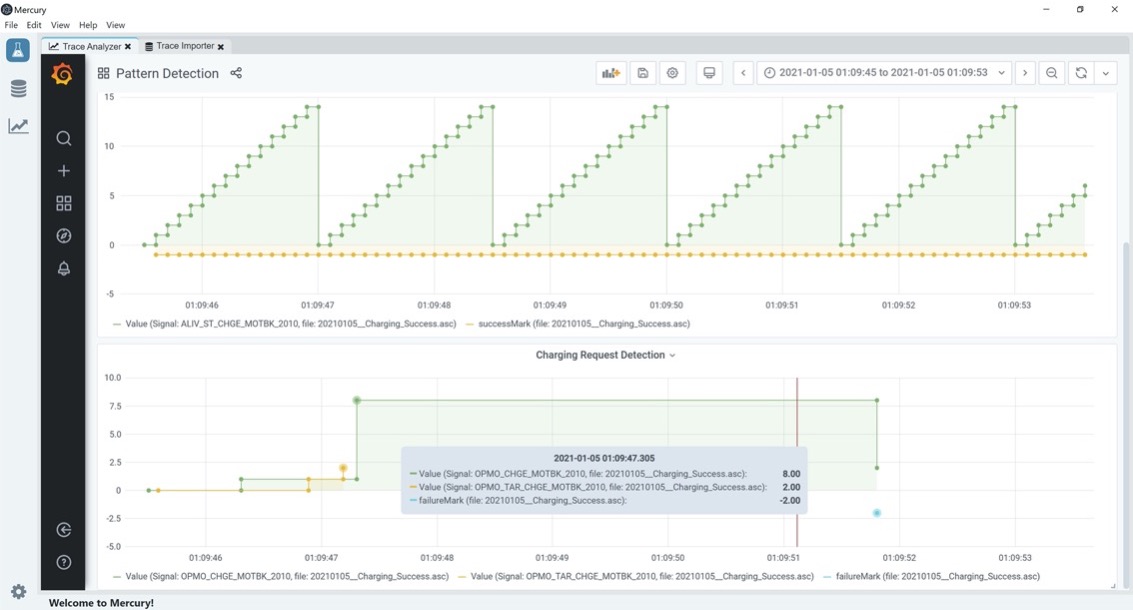Open the refresh interval dropdown arrow
Screen dimensions: 1133x610
pos(1105,73)
